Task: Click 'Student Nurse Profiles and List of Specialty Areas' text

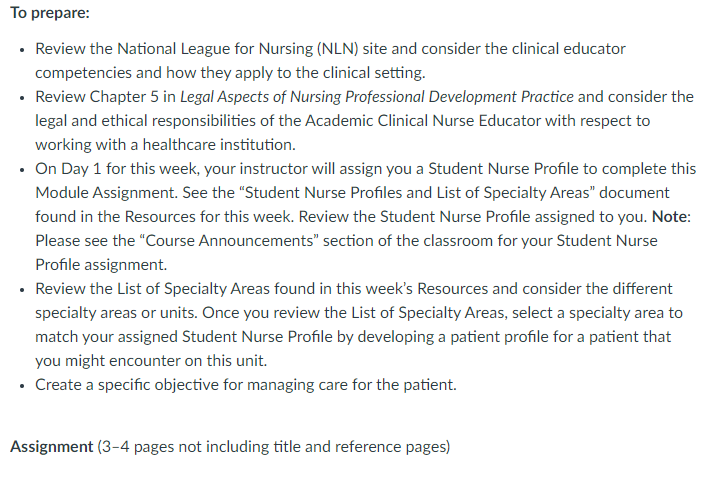Action: coord(417,193)
